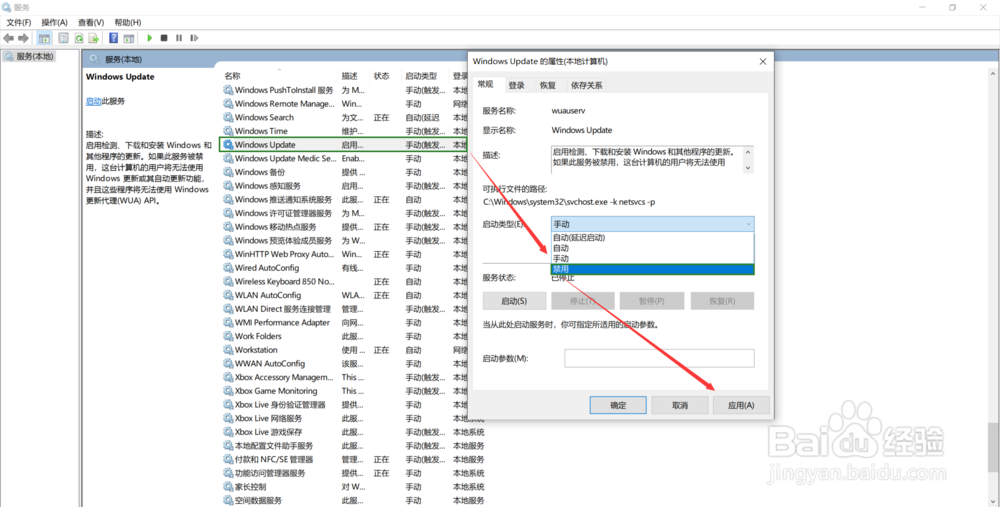This screenshot has width=1000, height=507.
Task: Click the 启动(S) button in the dialog
Action: pos(514,301)
